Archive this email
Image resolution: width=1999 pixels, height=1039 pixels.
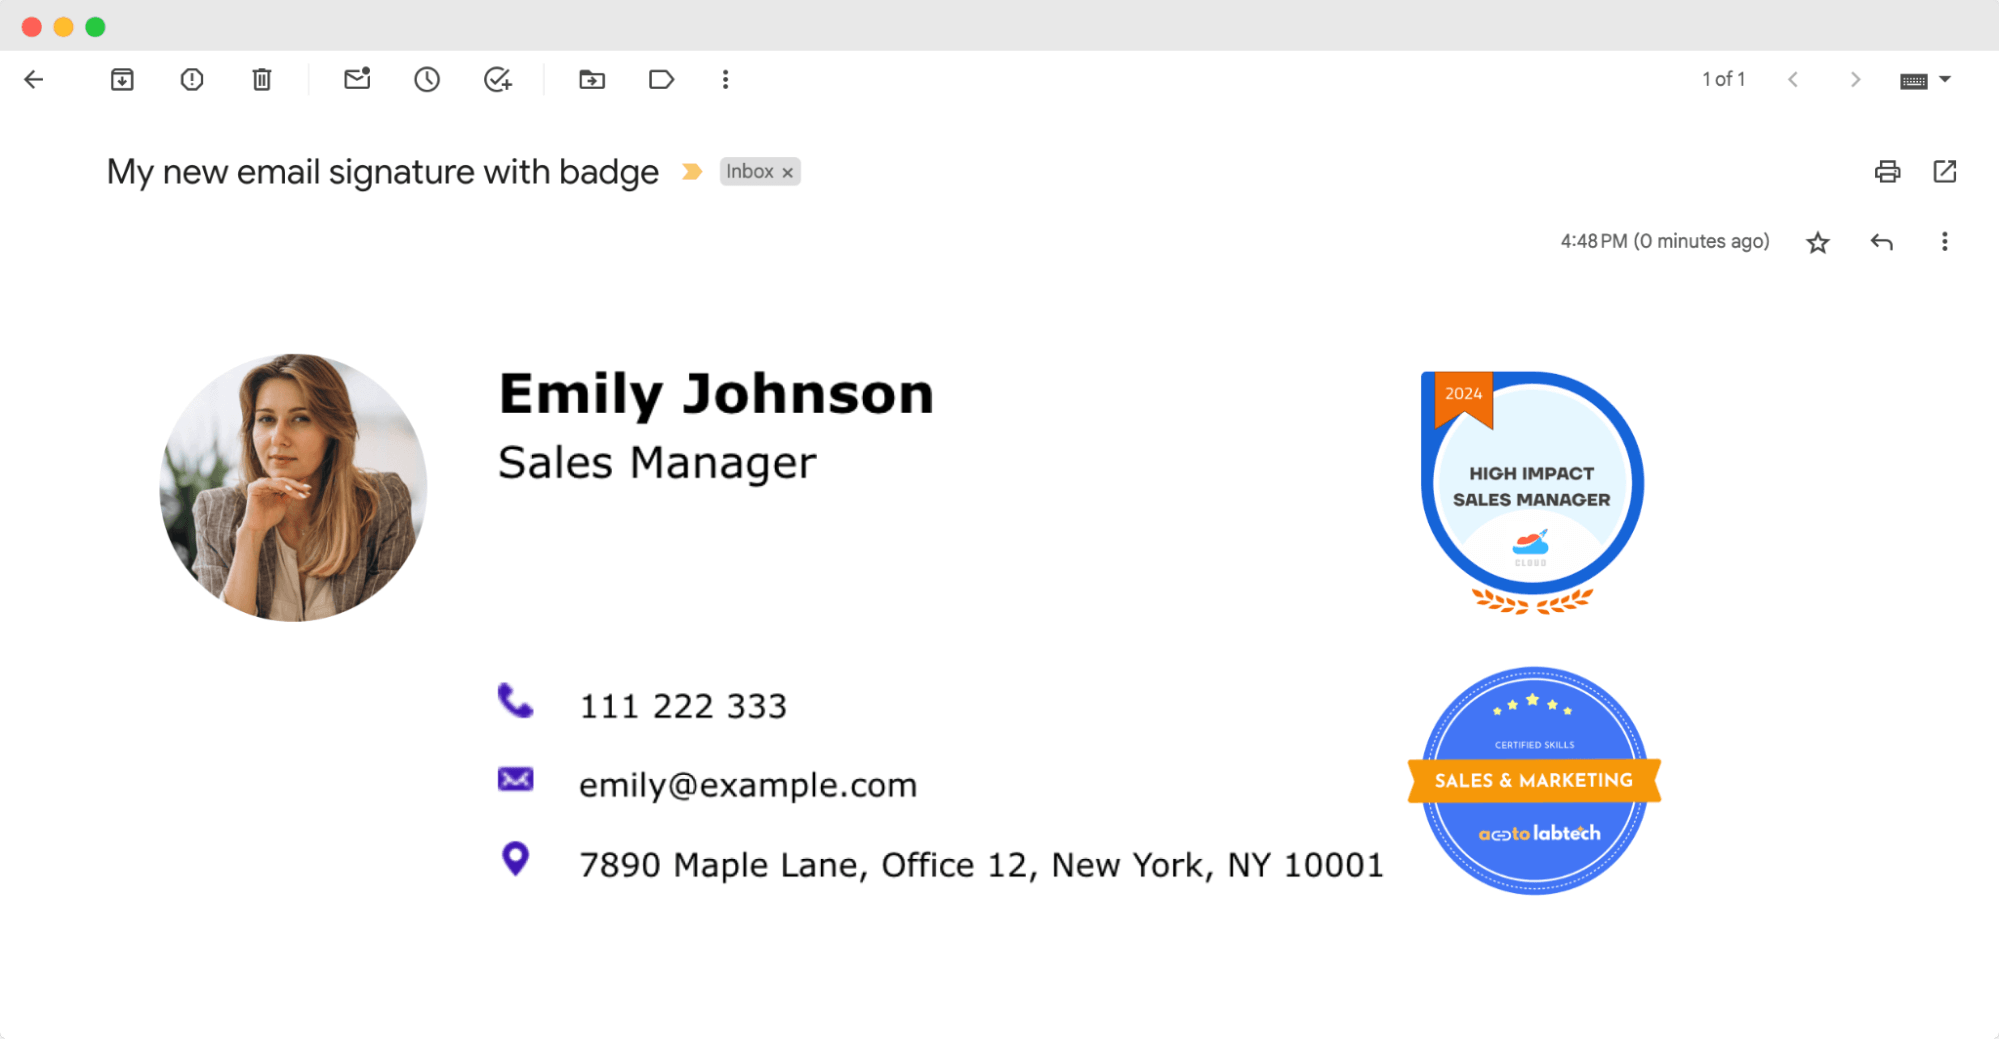pyautogui.click(x=122, y=80)
